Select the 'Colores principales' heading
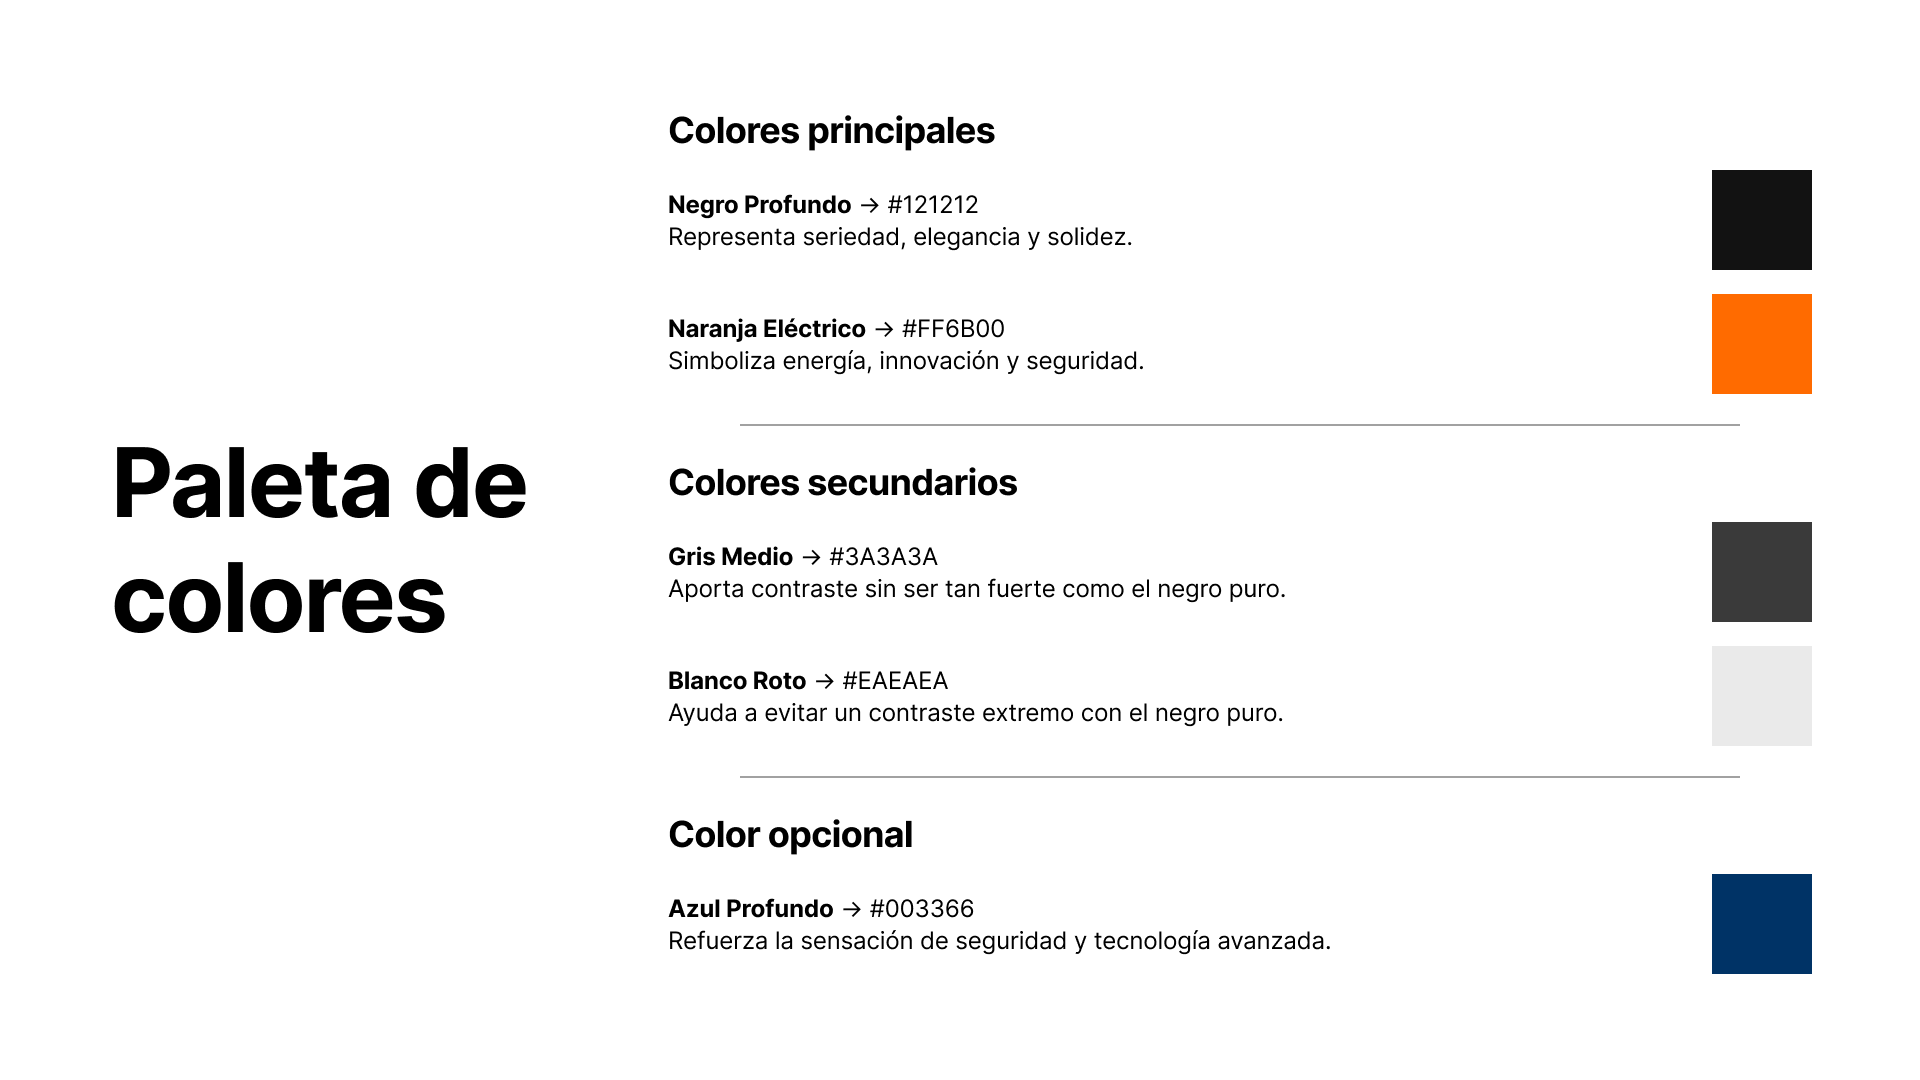1920x1080 pixels. 831,131
